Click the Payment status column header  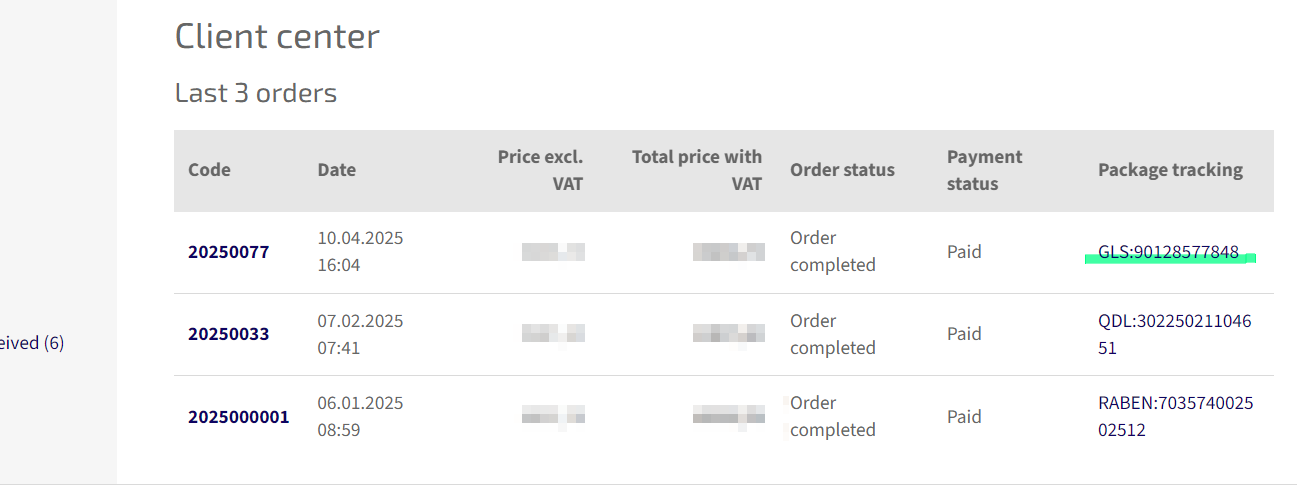click(x=984, y=170)
